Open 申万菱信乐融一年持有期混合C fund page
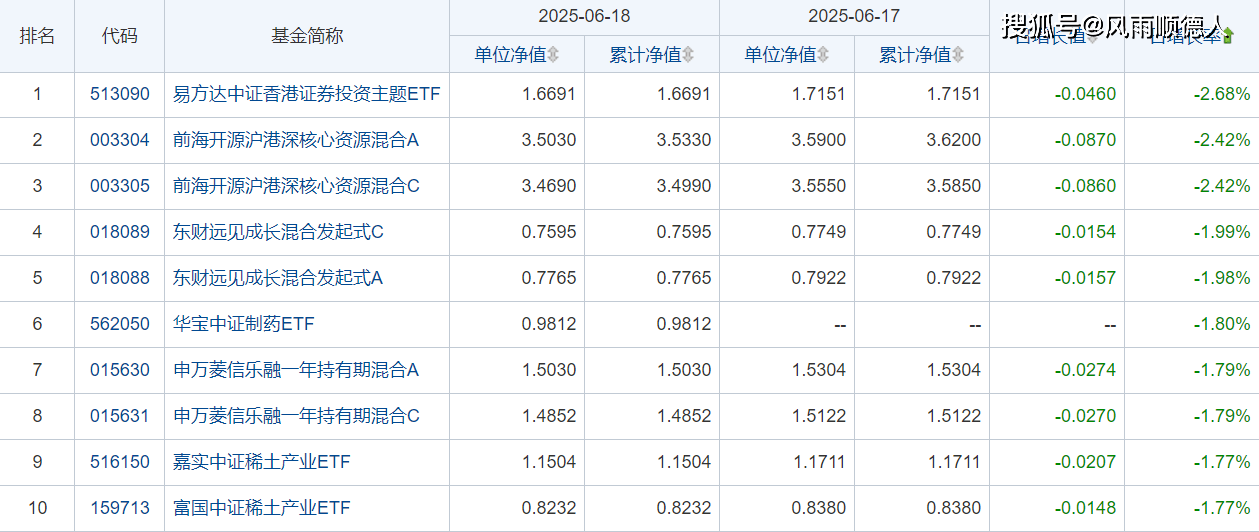Screen dimensions: 1259x532 coord(296,417)
